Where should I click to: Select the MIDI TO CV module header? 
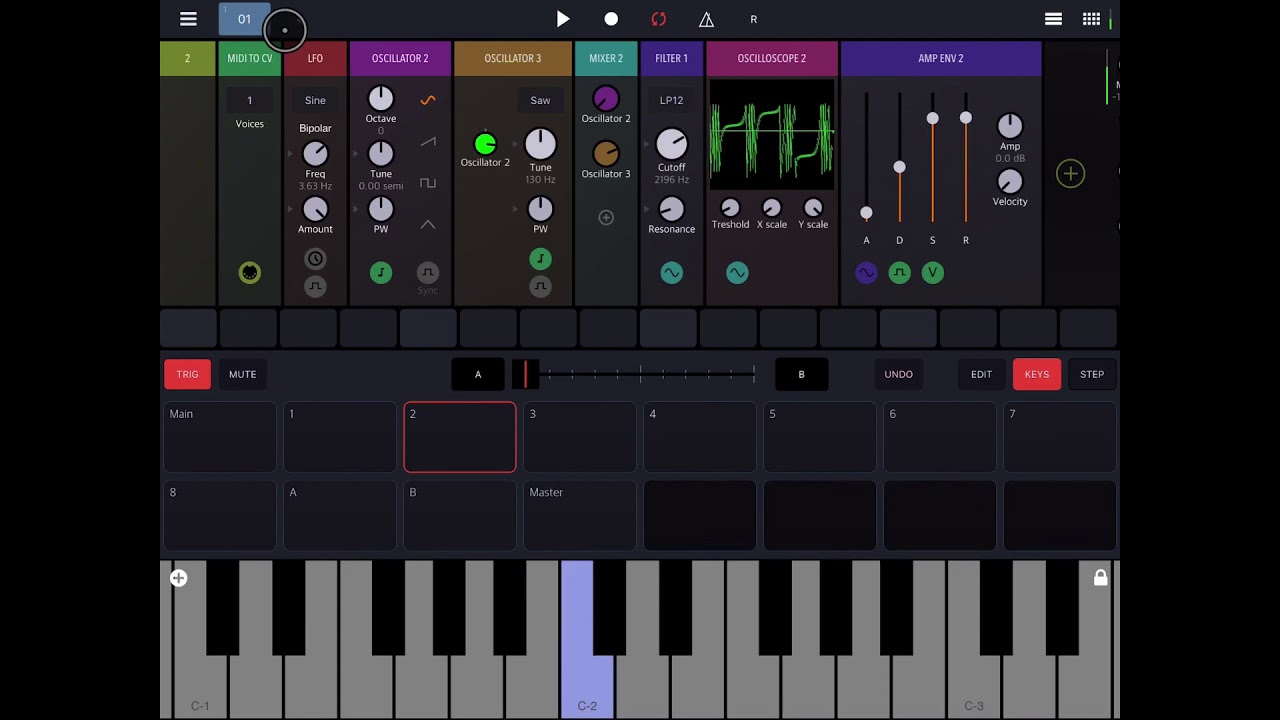coord(250,58)
